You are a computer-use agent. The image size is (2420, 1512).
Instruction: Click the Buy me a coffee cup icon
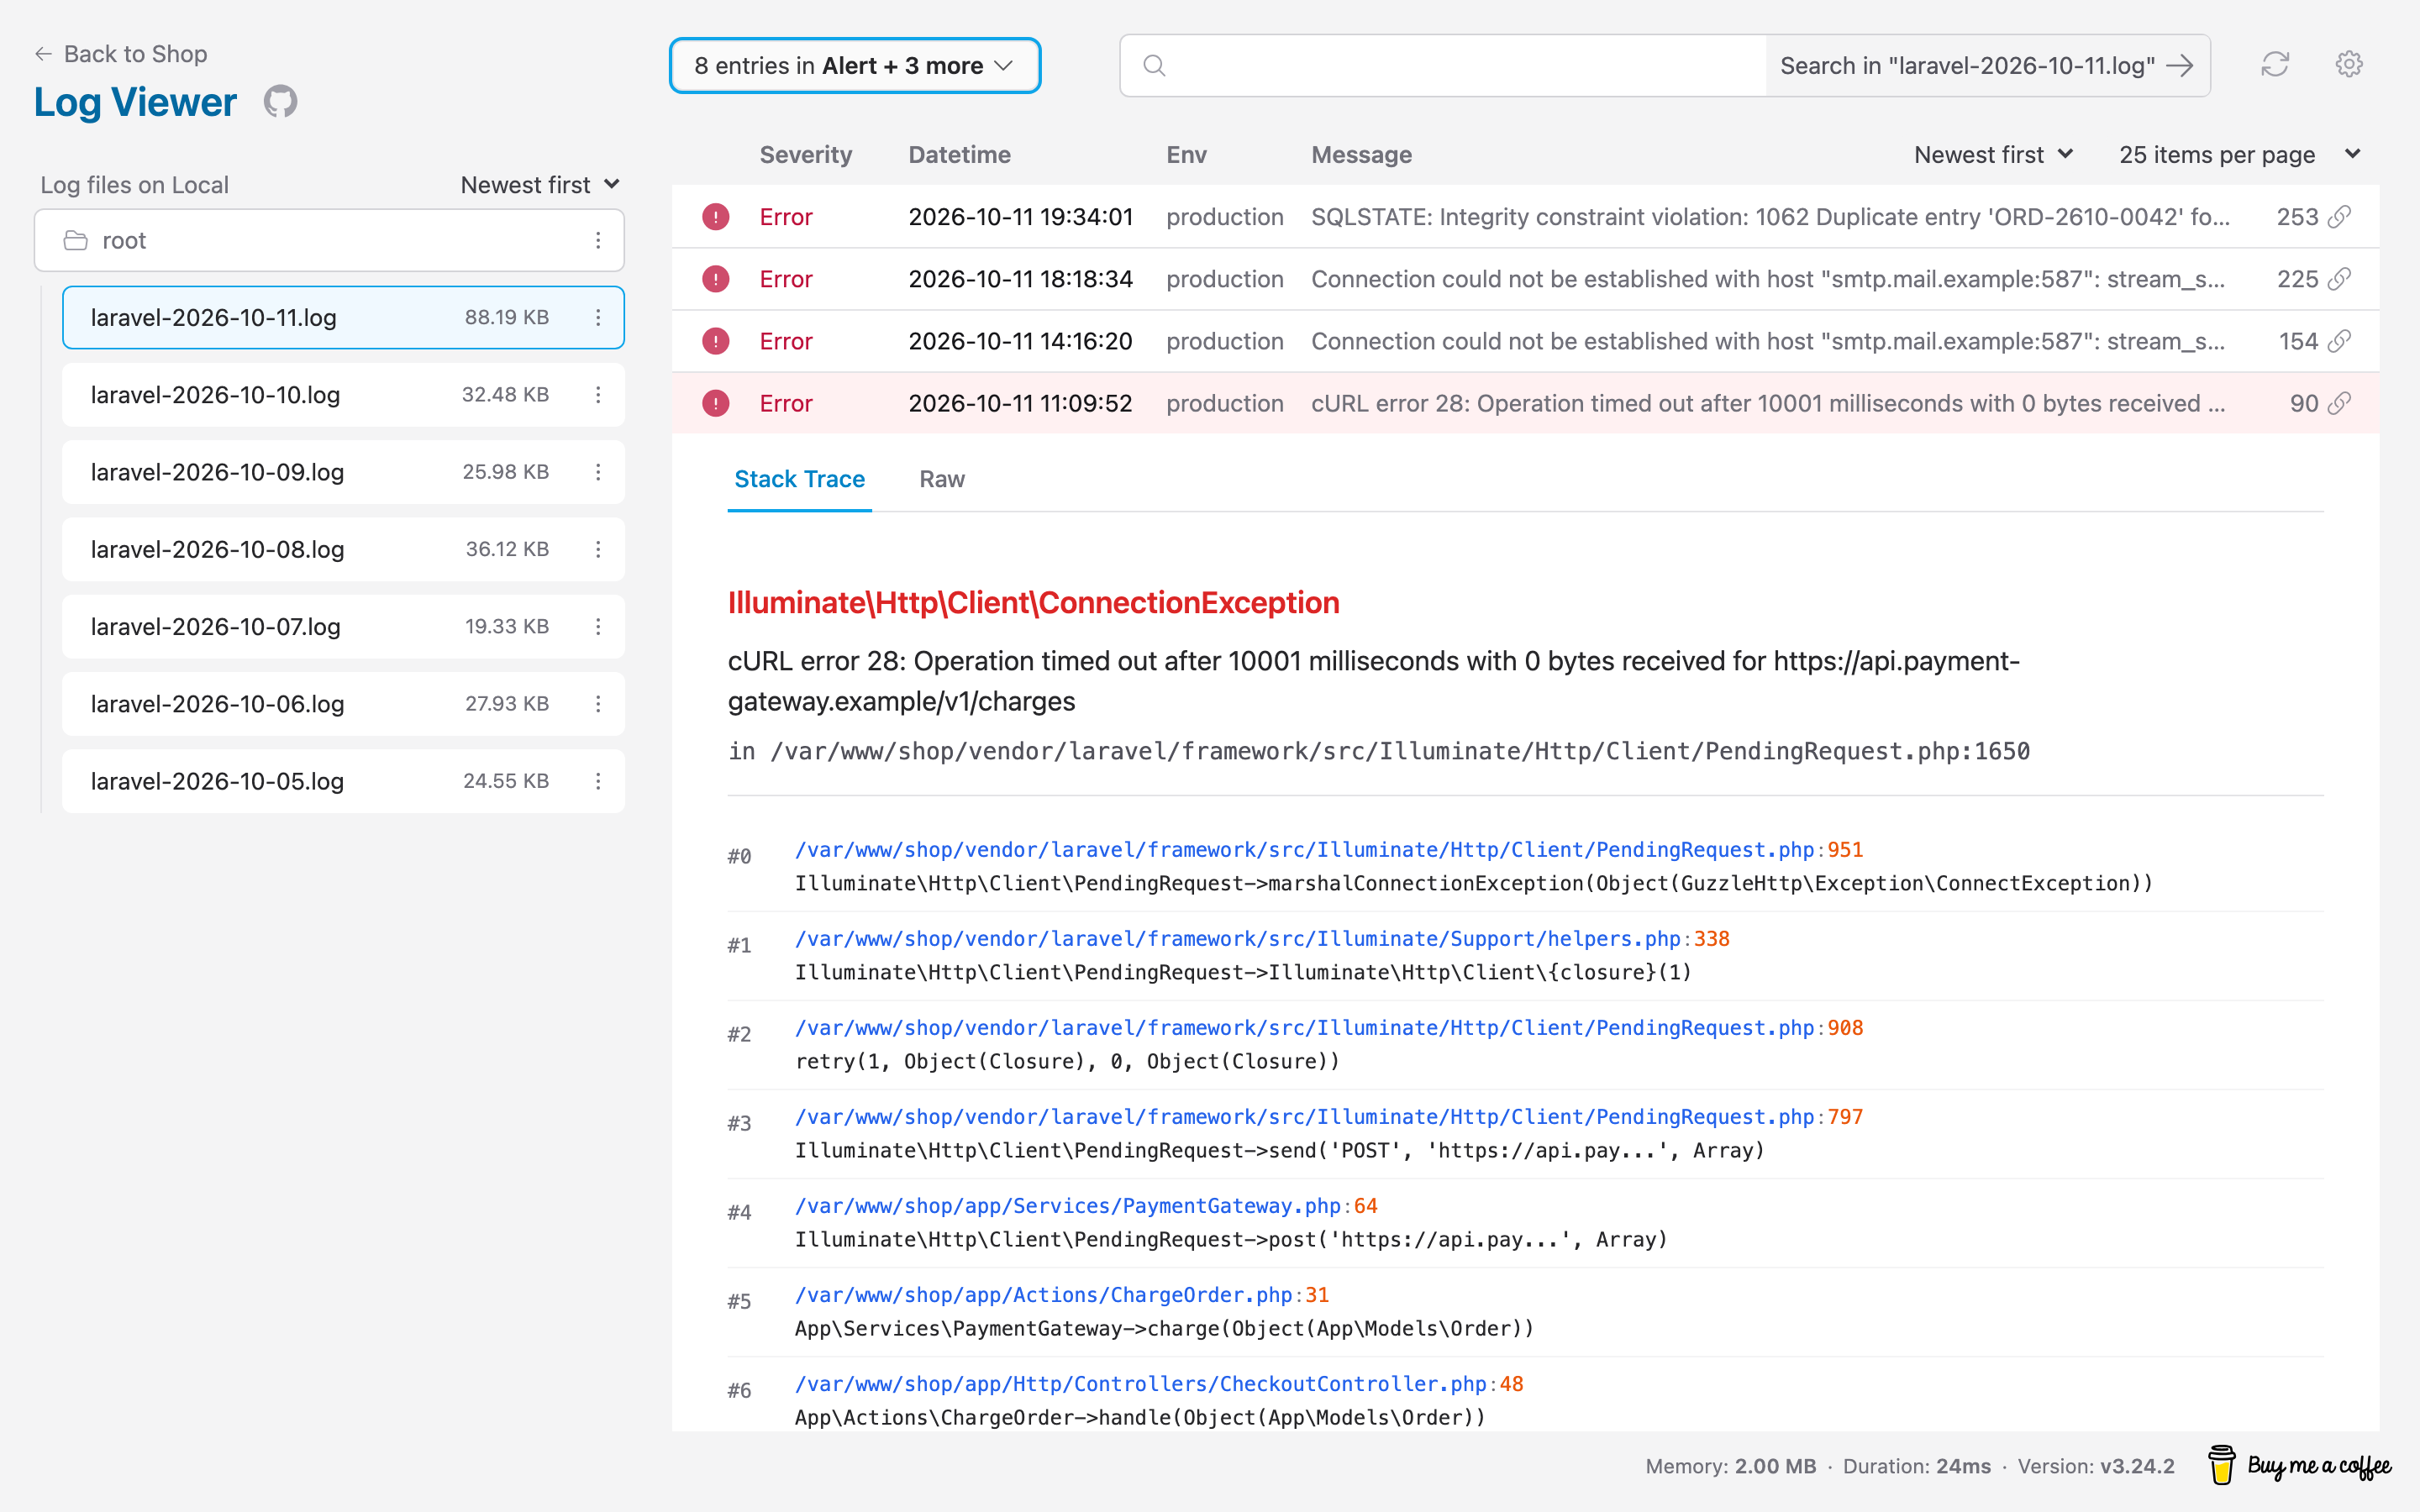[2221, 1465]
